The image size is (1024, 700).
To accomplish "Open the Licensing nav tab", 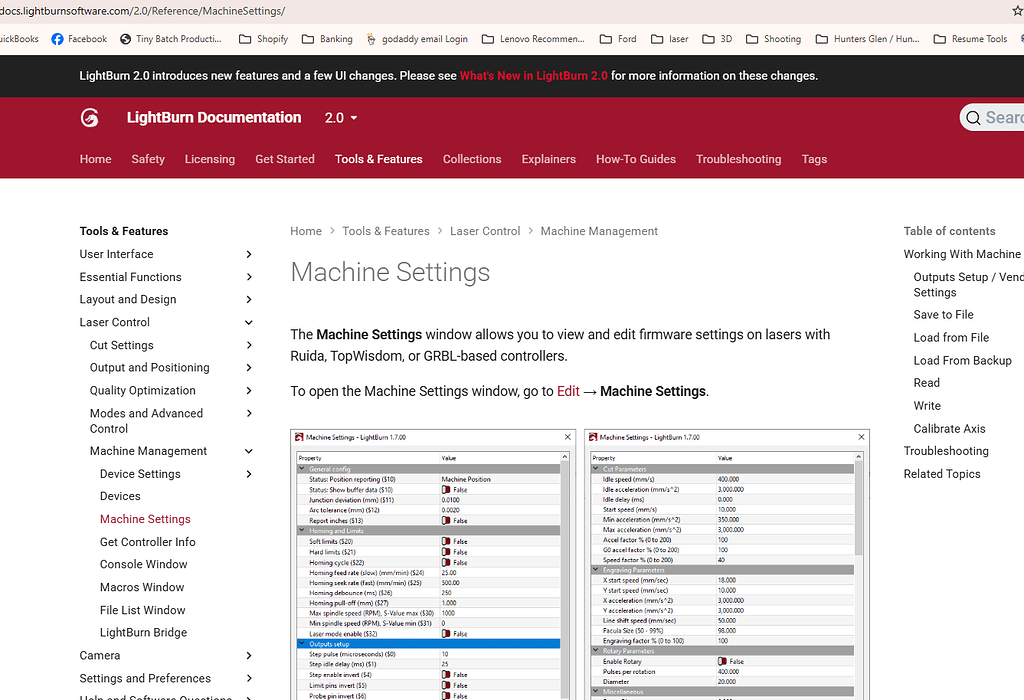I will point(210,159).
